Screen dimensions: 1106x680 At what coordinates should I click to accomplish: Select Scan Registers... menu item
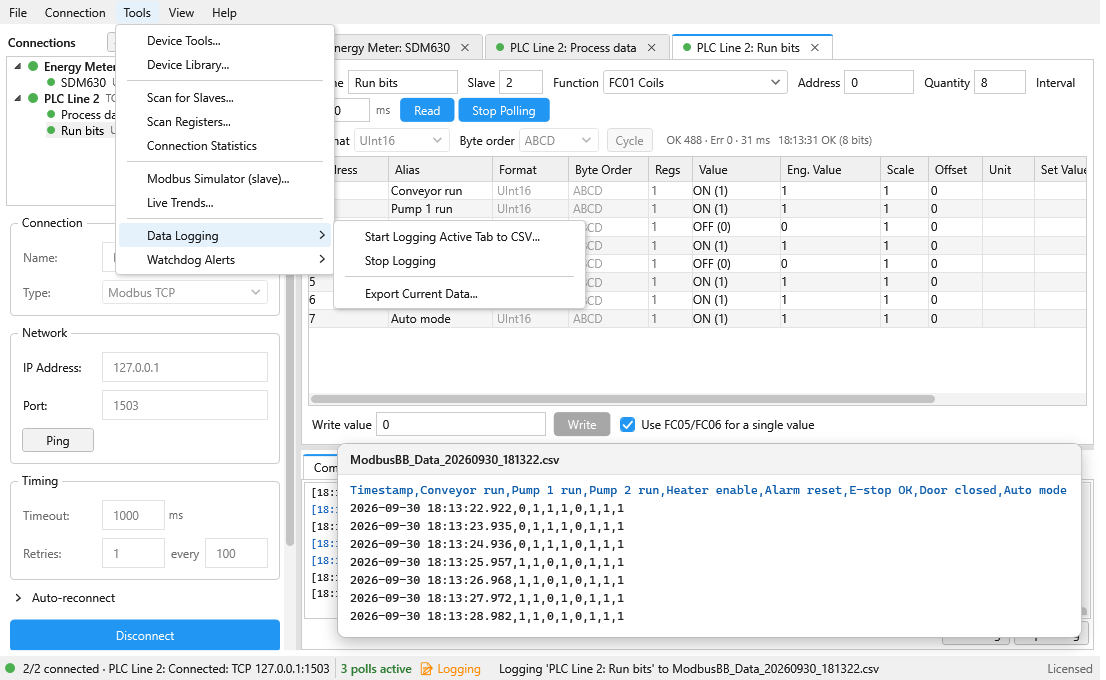click(224, 122)
